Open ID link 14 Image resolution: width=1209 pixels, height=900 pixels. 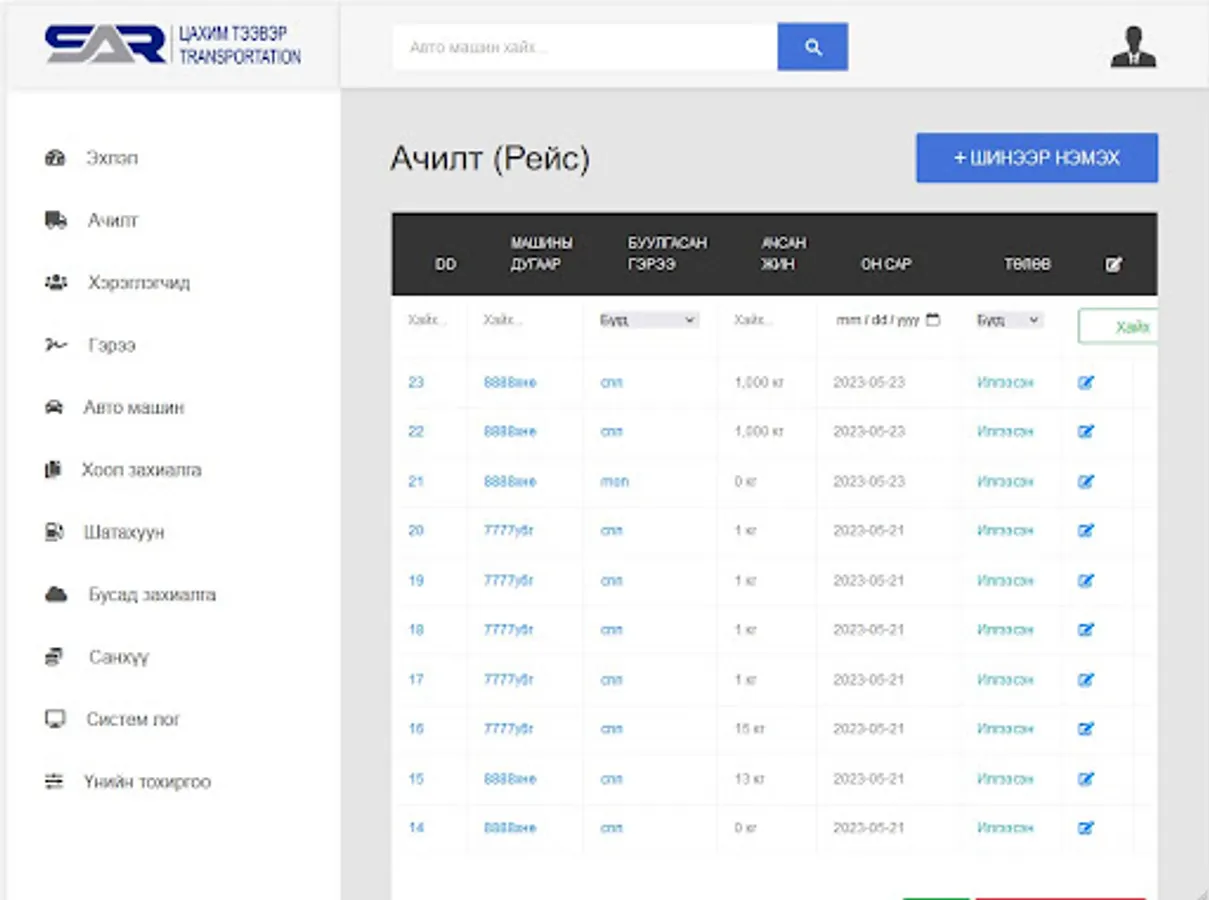[x=416, y=828]
